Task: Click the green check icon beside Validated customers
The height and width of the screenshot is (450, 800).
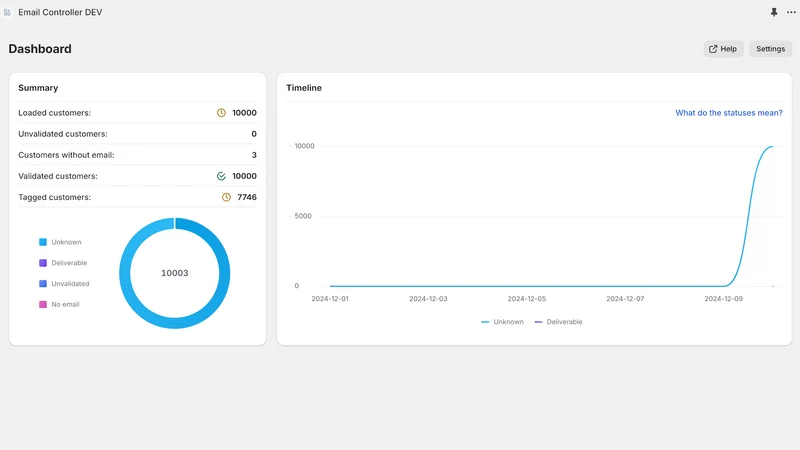Action: (221, 176)
